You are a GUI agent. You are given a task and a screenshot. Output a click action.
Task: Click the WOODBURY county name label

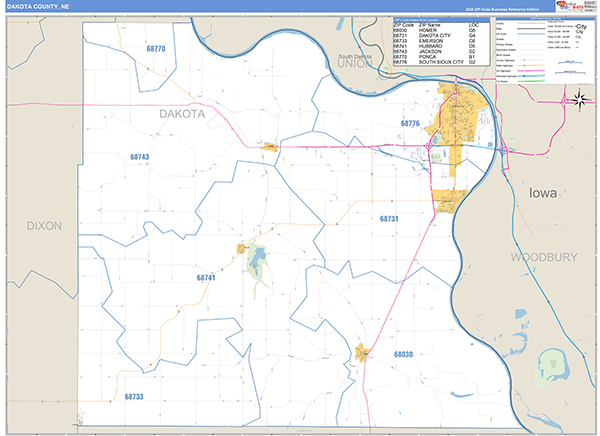(544, 257)
